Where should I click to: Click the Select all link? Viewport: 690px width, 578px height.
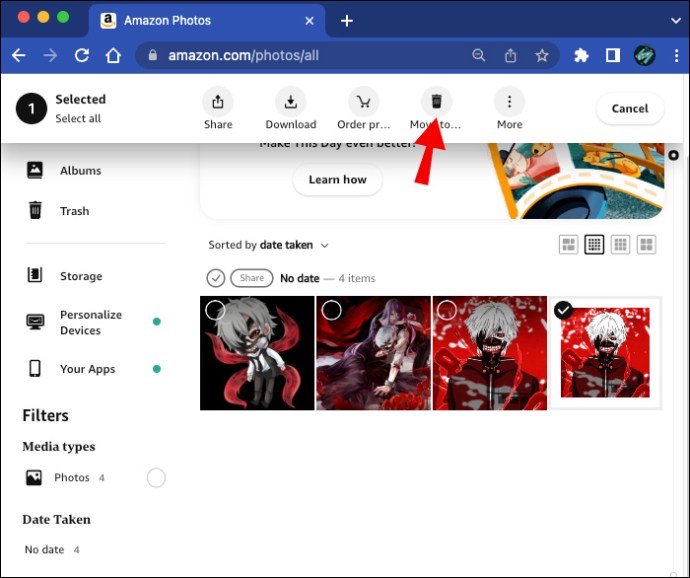(x=78, y=119)
